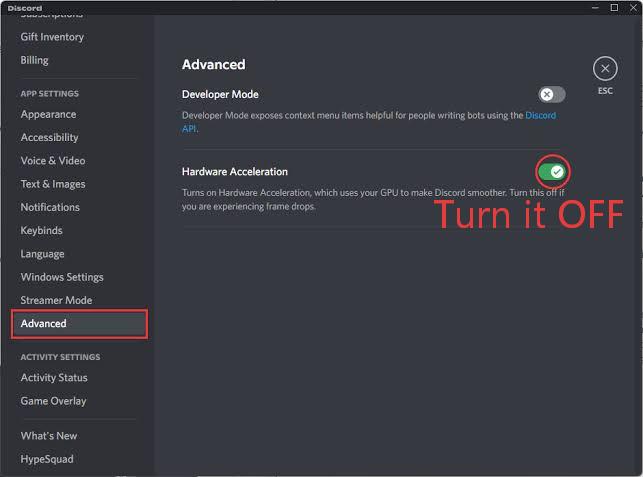
Task: Open Keybinds settings
Action: [41, 231]
